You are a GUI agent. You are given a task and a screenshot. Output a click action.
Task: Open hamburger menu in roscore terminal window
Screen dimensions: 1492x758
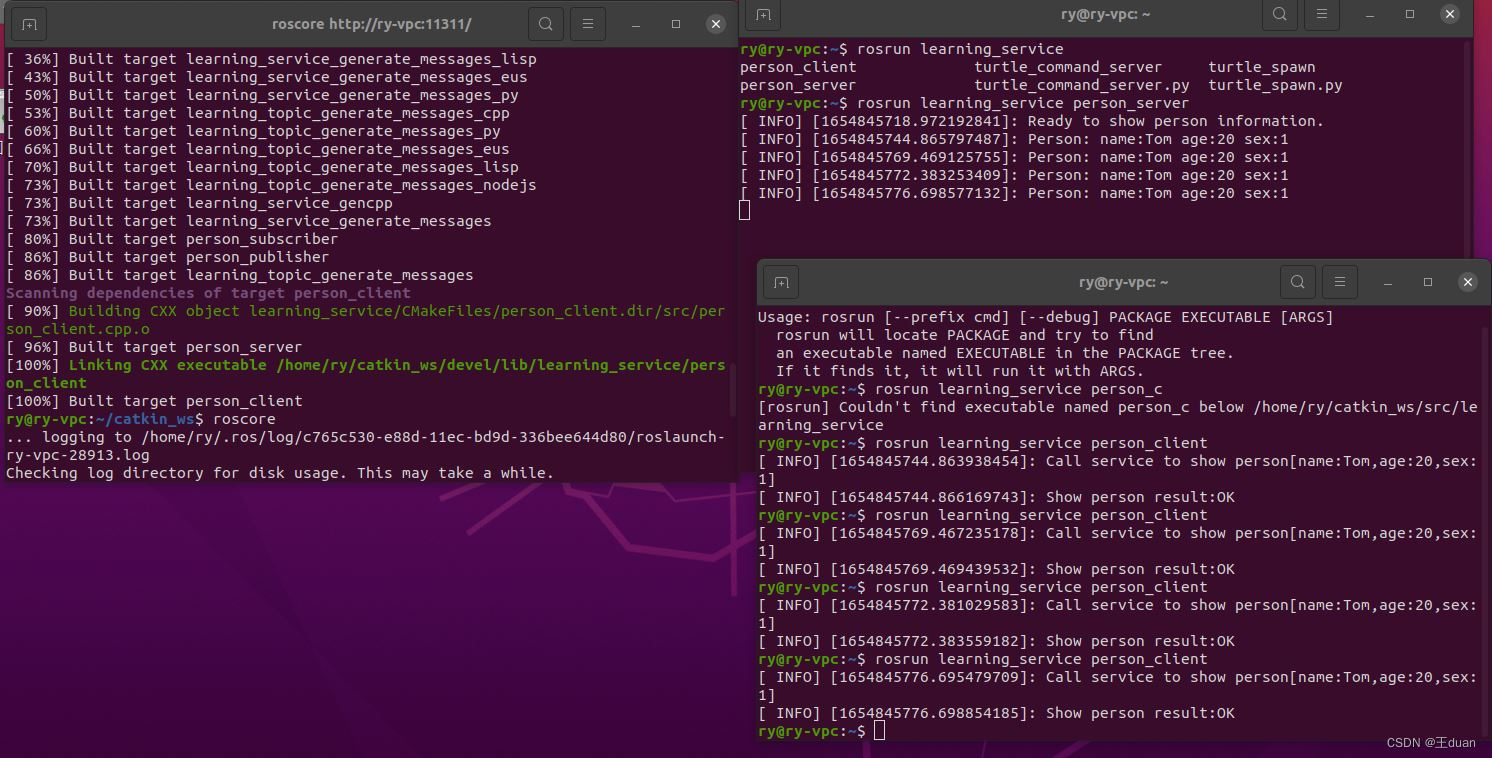[x=588, y=24]
